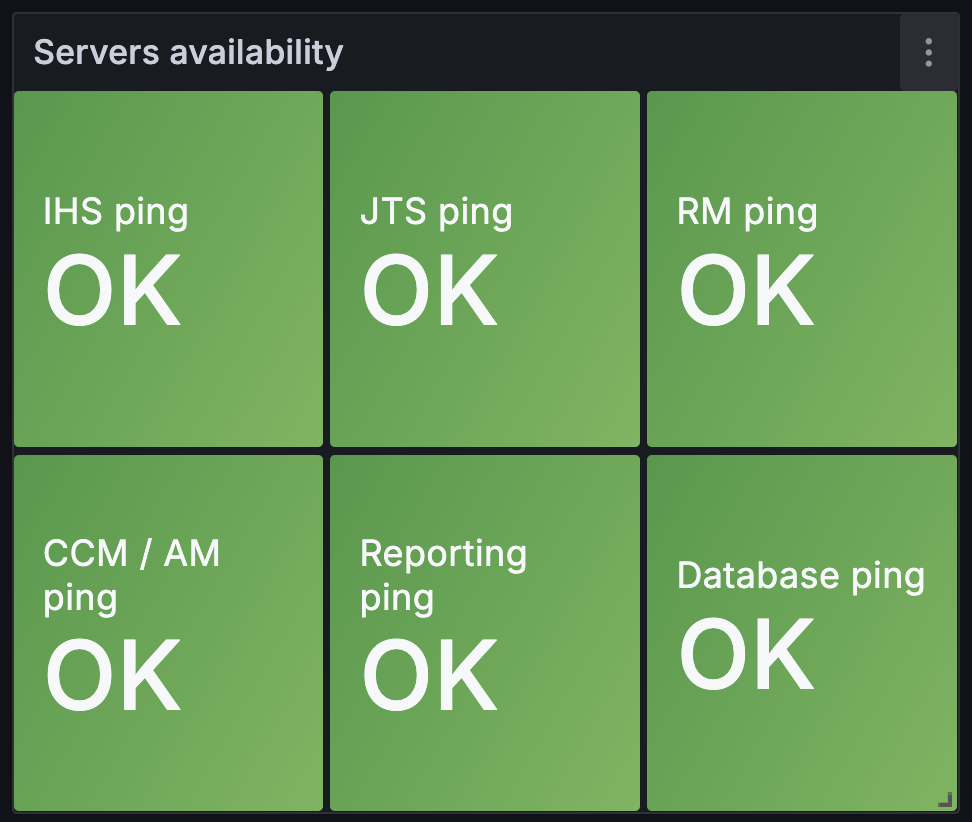This screenshot has height=822, width=972.
Task: Select the JTS ping status tile
Action: 485,268
